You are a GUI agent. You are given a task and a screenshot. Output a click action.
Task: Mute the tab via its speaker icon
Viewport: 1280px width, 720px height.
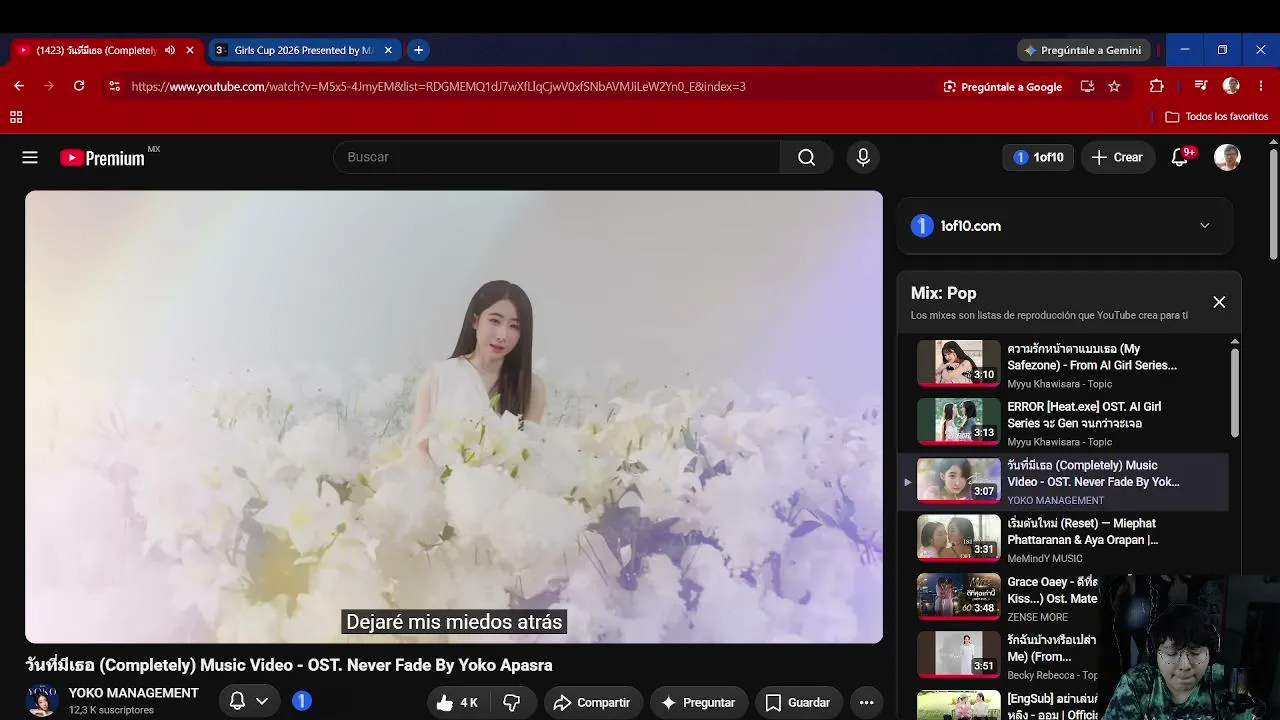click(x=170, y=50)
